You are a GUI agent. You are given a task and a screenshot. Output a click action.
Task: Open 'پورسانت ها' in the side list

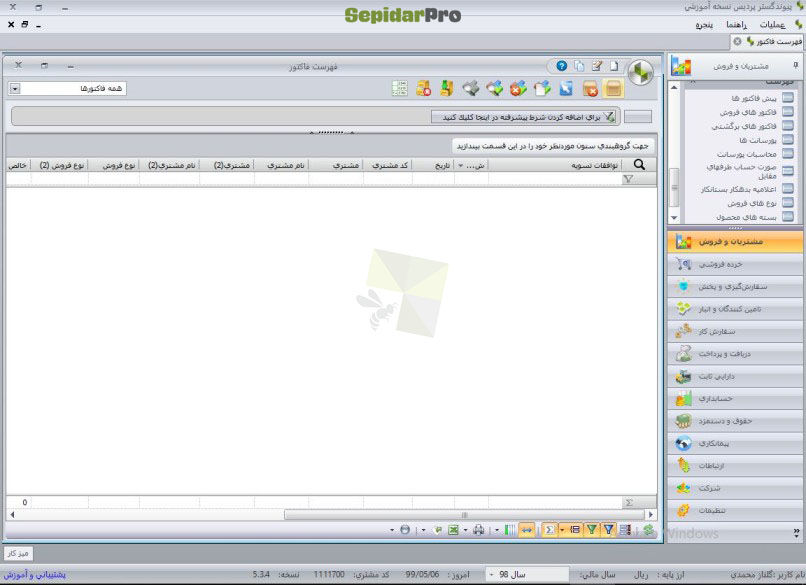pyautogui.click(x=758, y=139)
